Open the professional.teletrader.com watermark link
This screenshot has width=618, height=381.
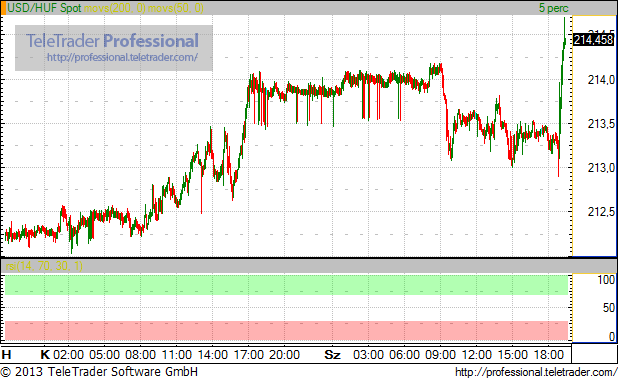122,58
